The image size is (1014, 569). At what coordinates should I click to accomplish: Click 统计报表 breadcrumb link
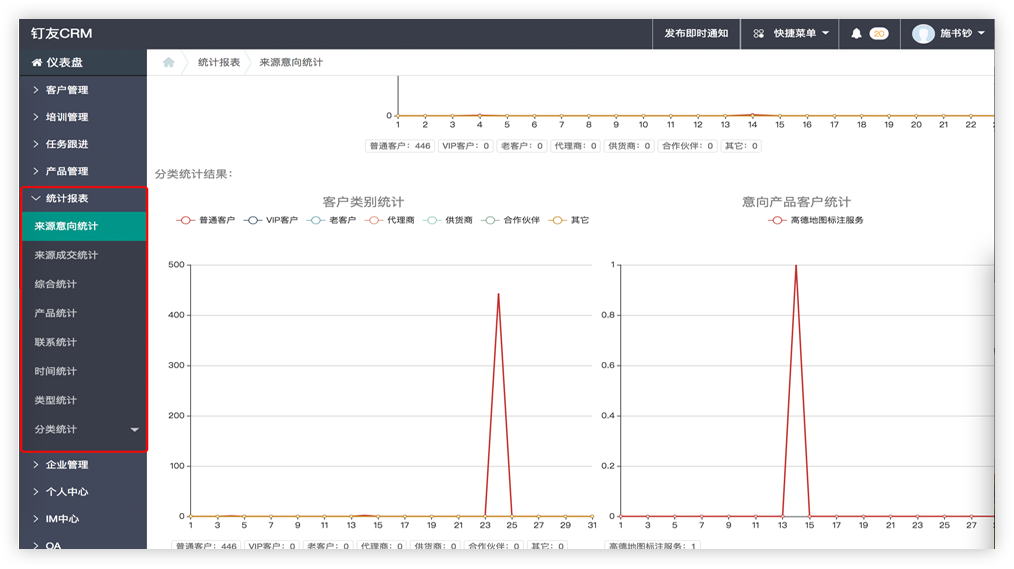[x=219, y=62]
